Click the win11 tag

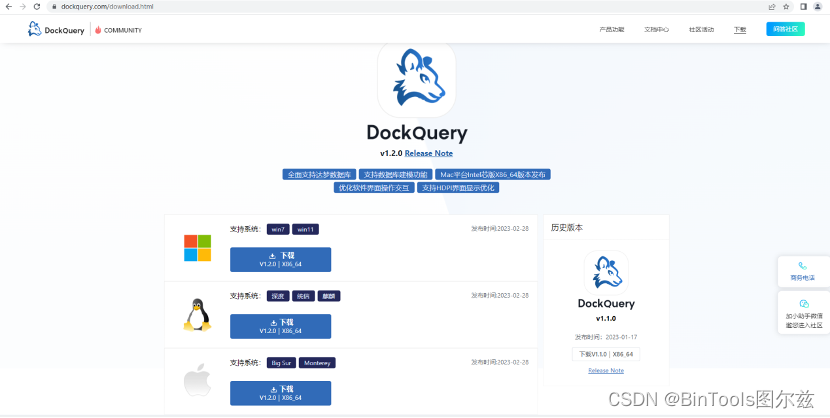305,229
